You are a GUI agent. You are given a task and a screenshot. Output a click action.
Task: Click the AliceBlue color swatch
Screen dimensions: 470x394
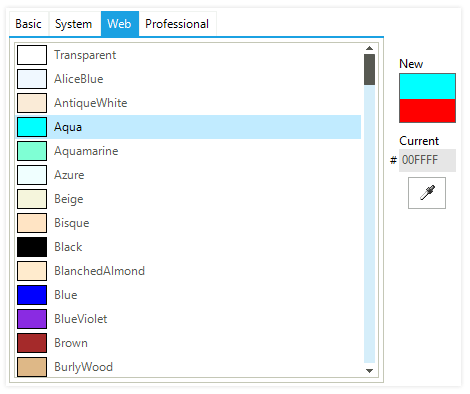point(32,79)
